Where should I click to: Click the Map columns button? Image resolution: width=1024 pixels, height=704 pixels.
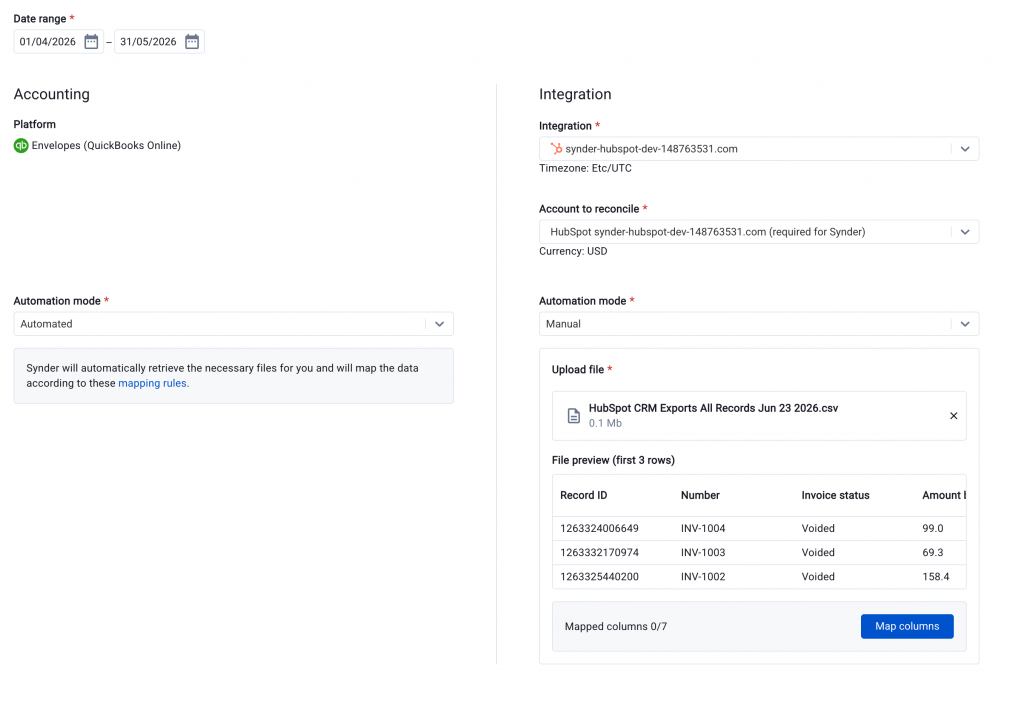(x=907, y=626)
